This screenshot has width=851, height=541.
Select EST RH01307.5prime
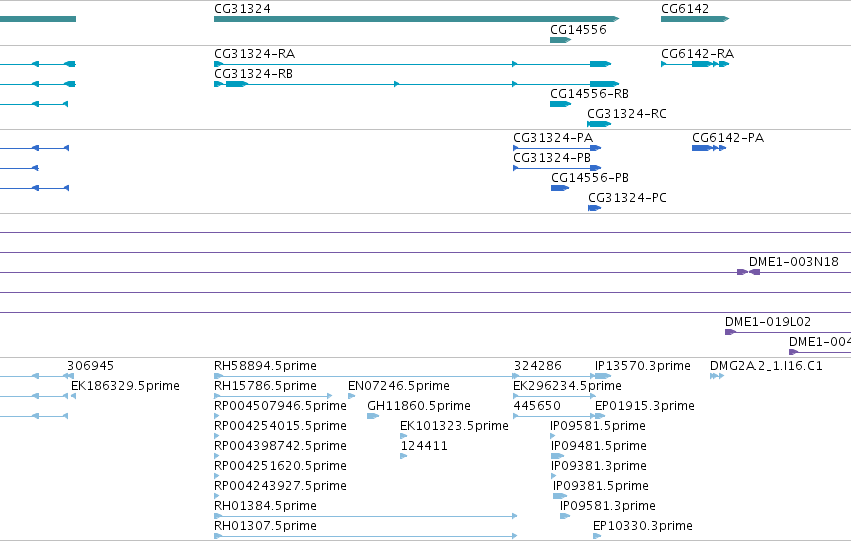coord(365,536)
